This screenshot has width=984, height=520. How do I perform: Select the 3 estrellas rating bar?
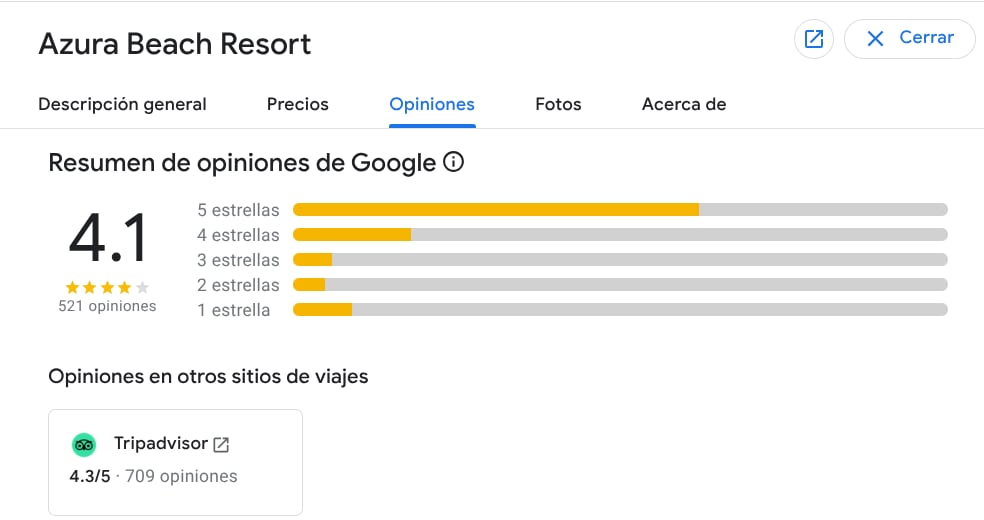(620, 260)
